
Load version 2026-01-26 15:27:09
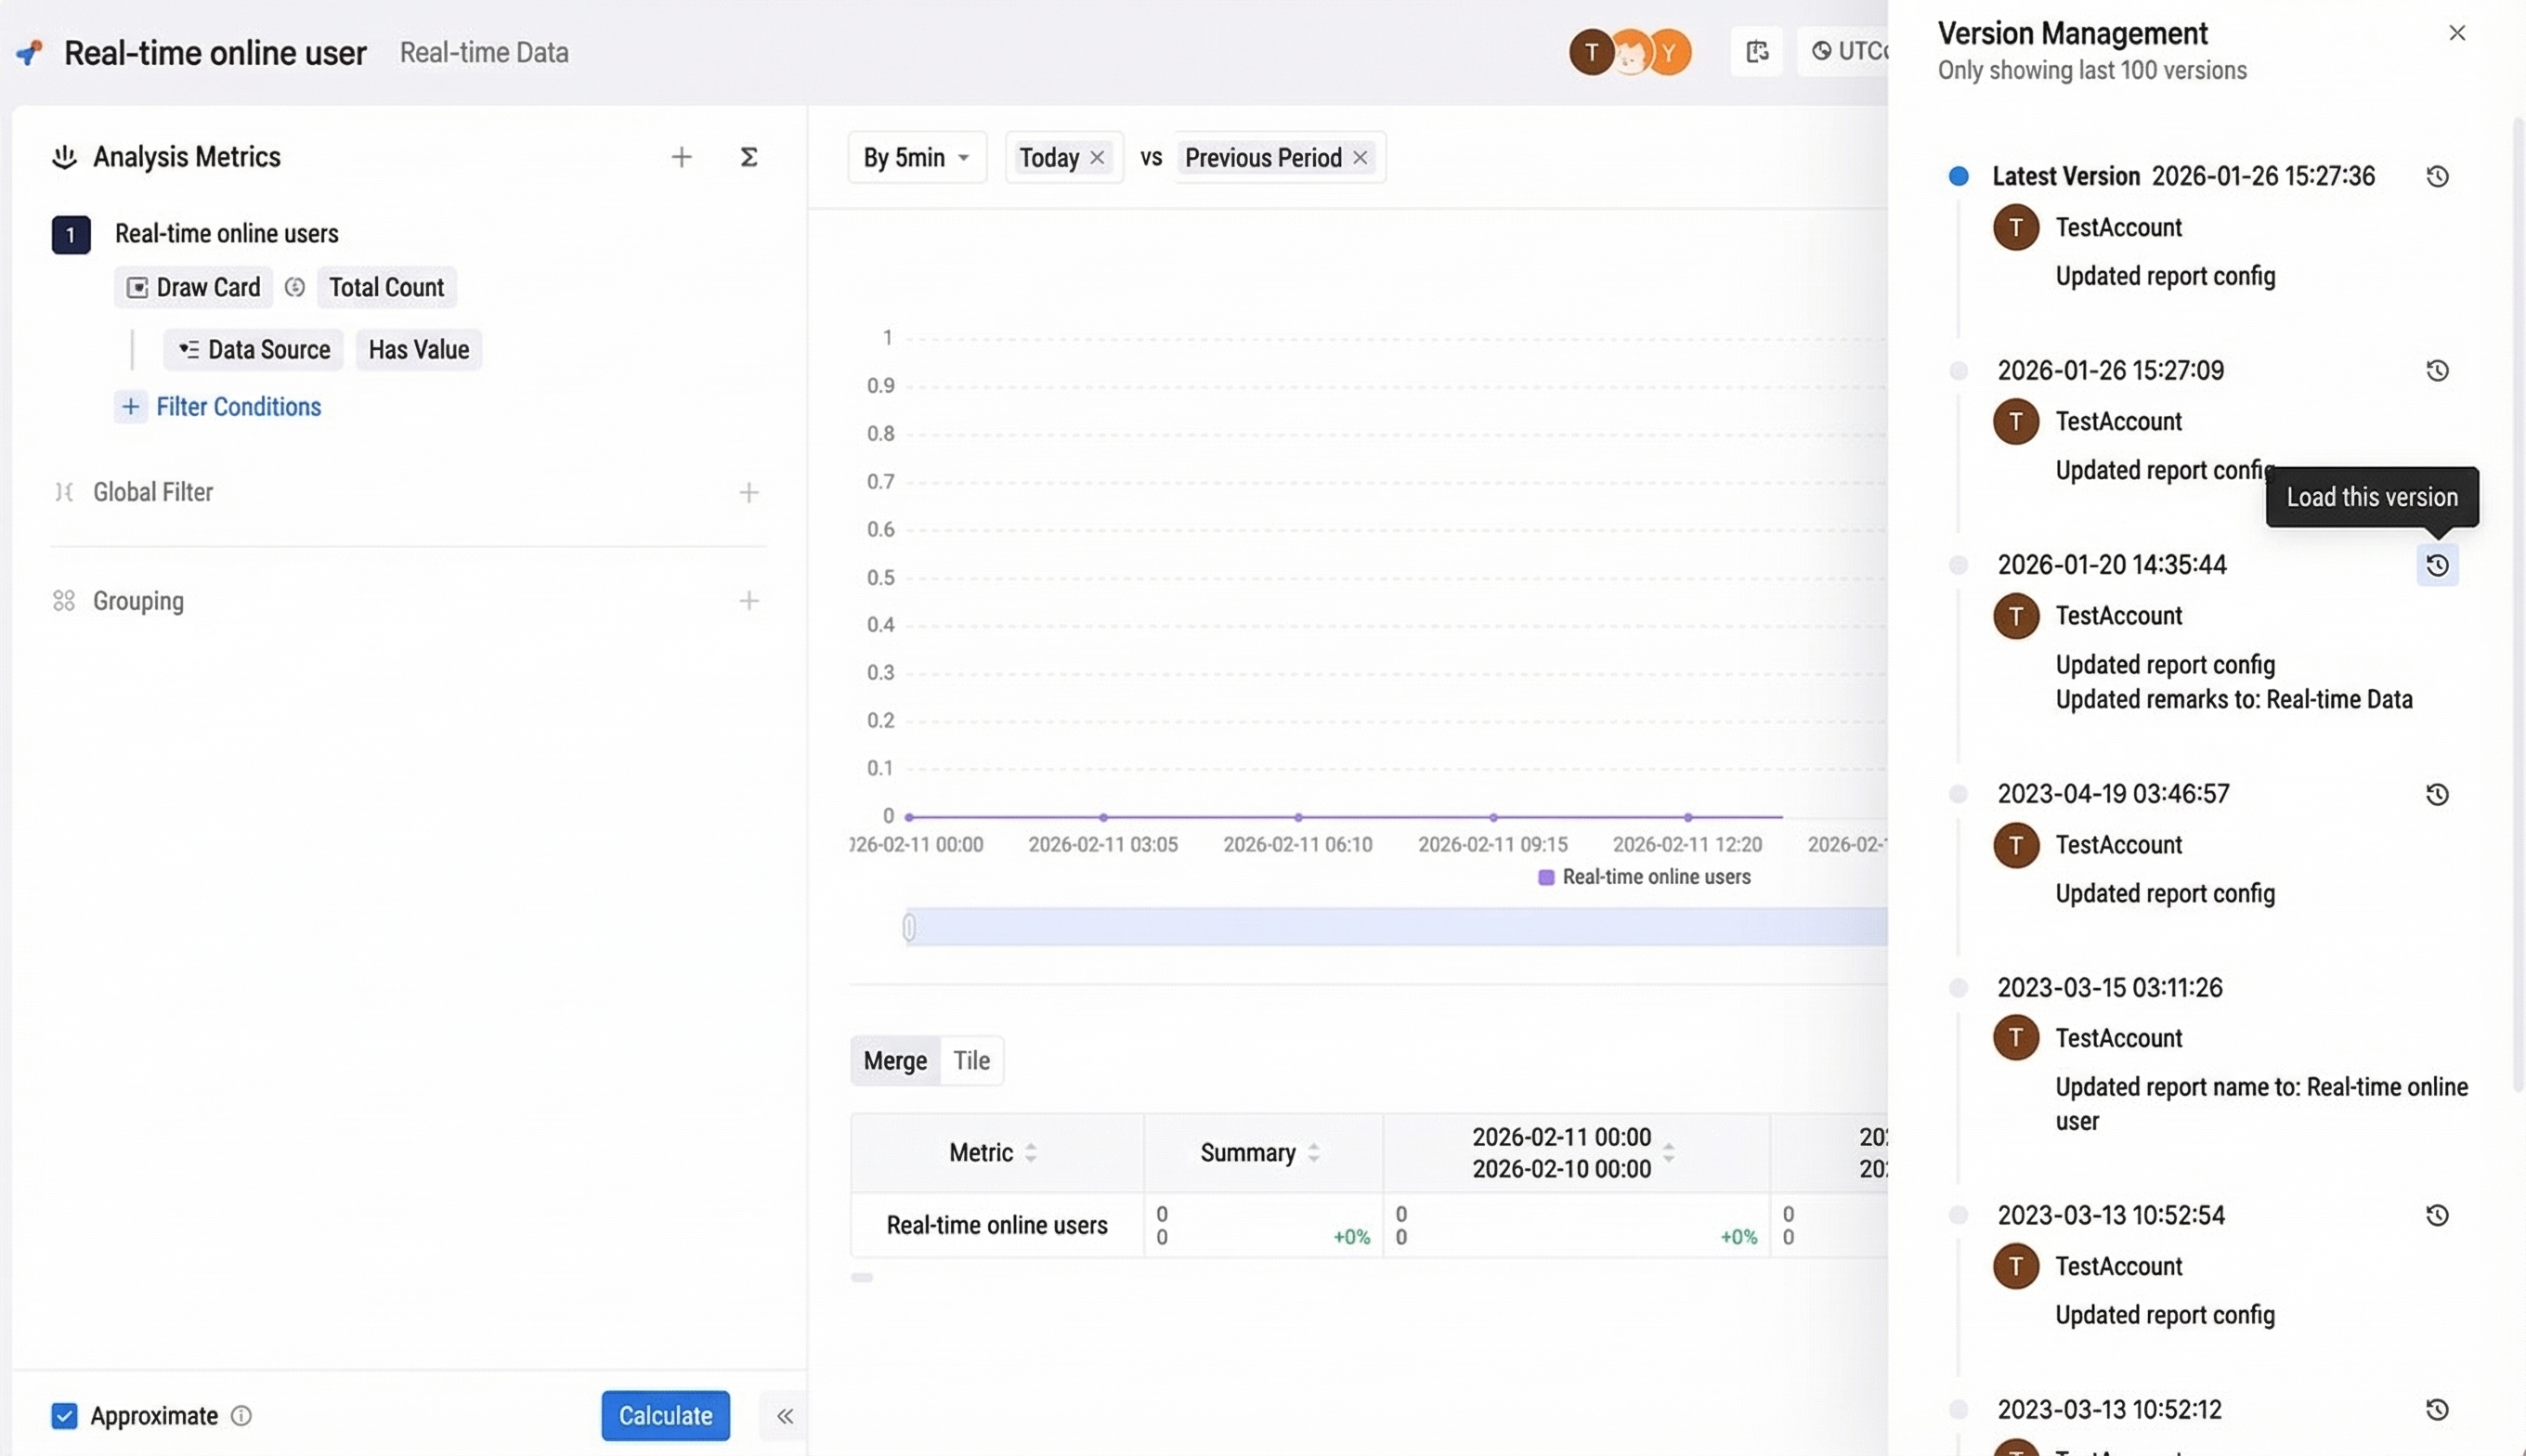(2437, 370)
